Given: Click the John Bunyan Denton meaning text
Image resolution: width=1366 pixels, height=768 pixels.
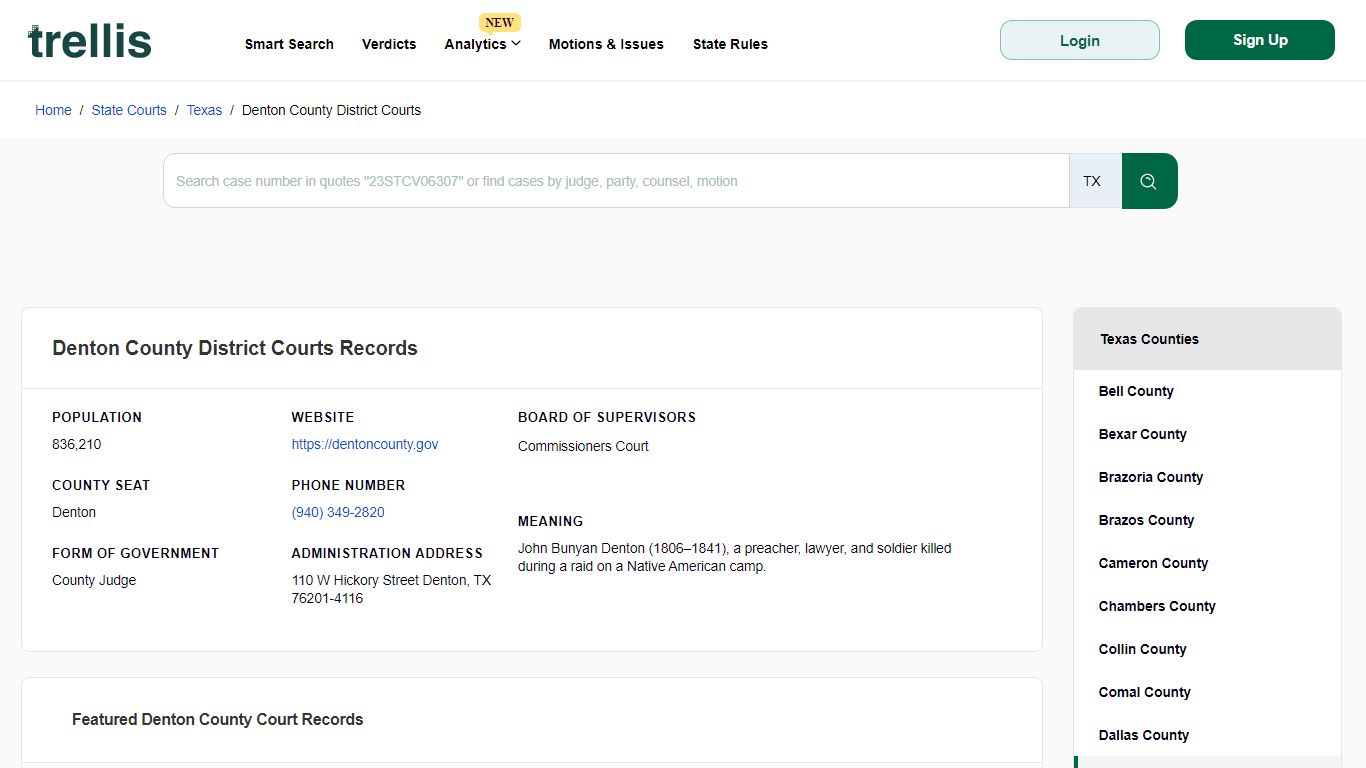Looking at the screenshot, I should pos(735,557).
